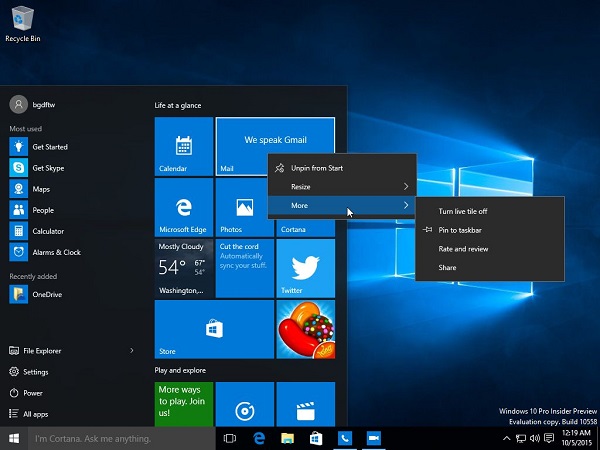Screen dimensions: 600x450
Task: Choose Rate and review
Action: click(490, 249)
